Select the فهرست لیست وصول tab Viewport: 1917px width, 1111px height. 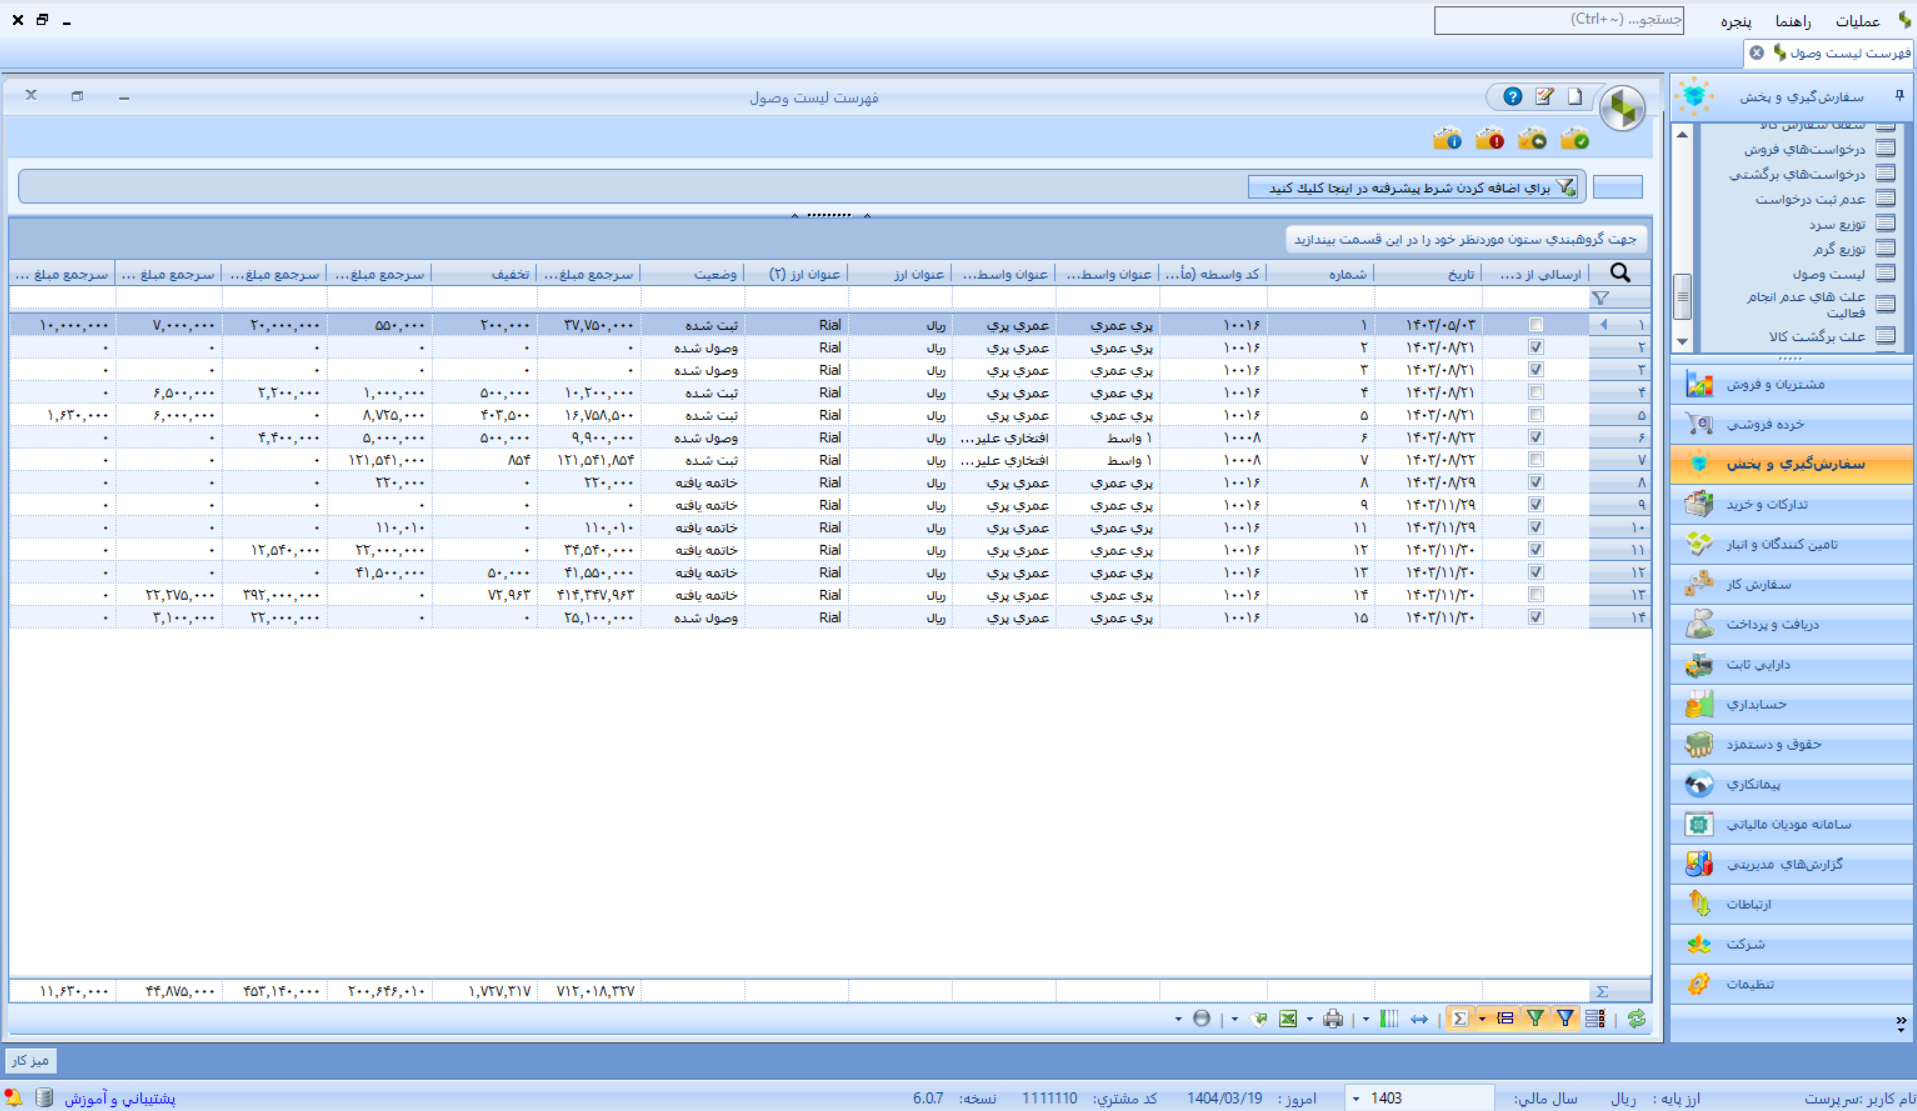pyautogui.click(x=1830, y=52)
